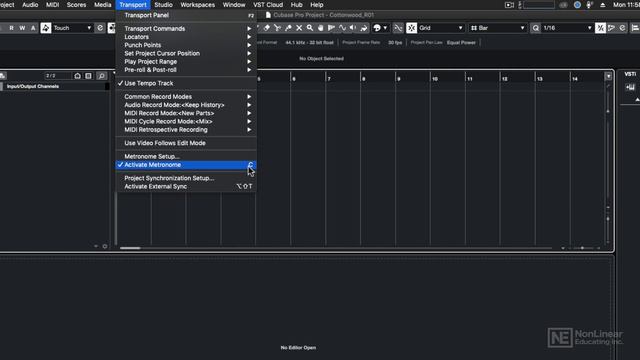
Task: Click the blue circular macOS status icon
Action: (577, 5)
